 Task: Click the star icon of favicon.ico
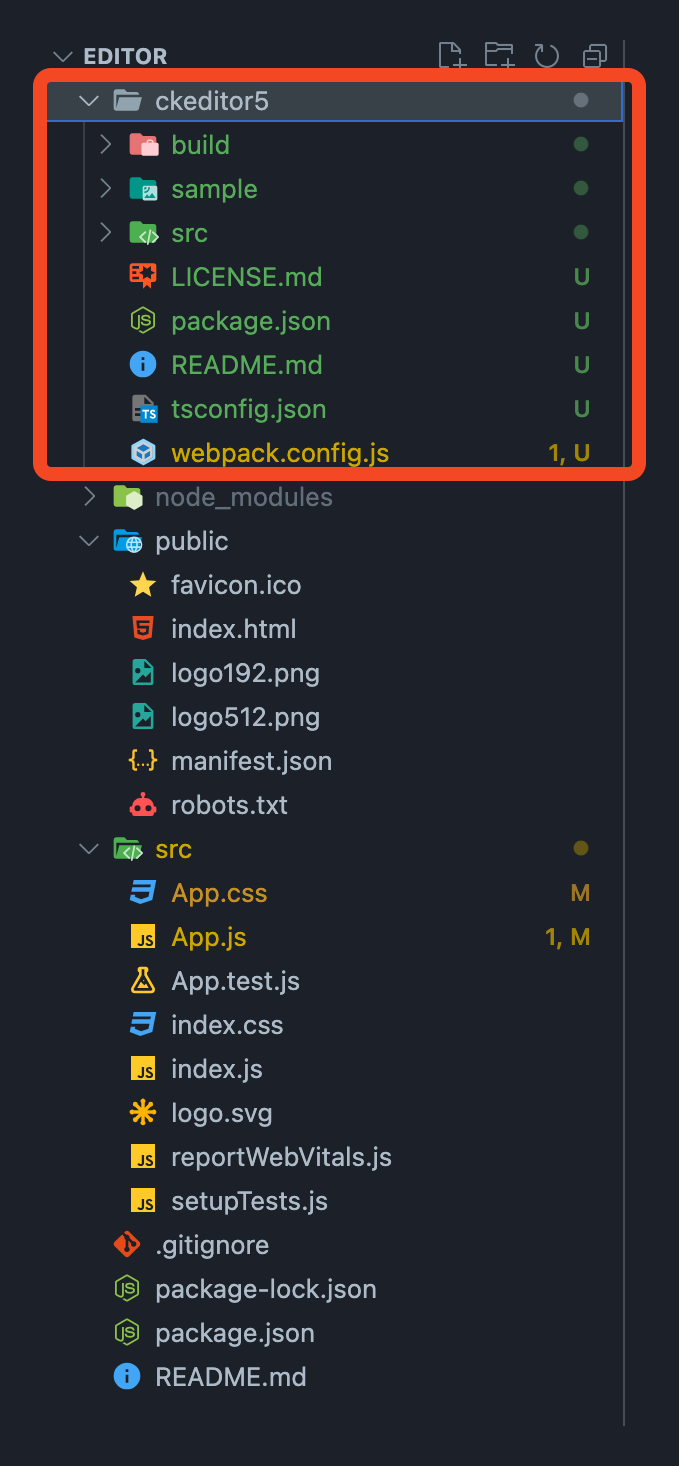pos(143,585)
